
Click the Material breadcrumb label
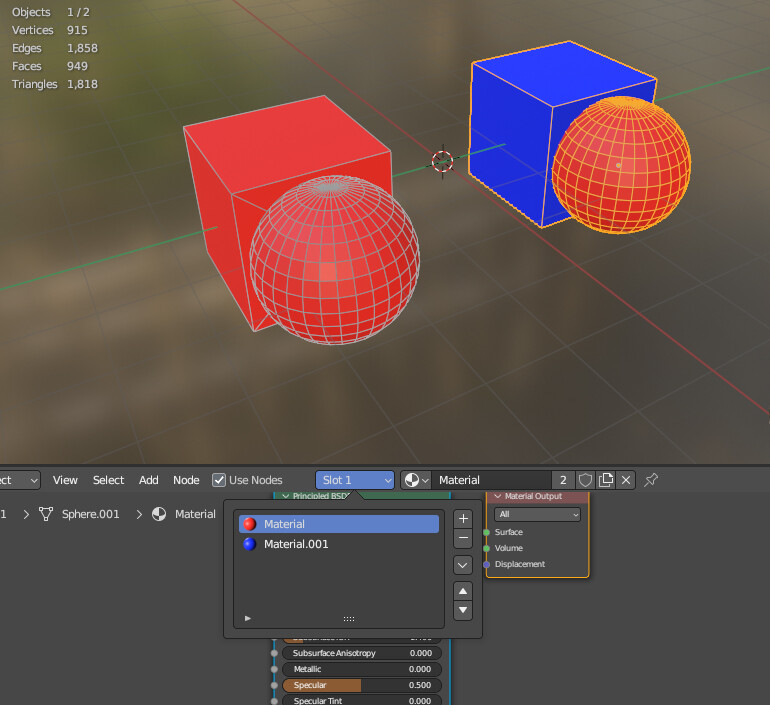pyautogui.click(x=195, y=514)
